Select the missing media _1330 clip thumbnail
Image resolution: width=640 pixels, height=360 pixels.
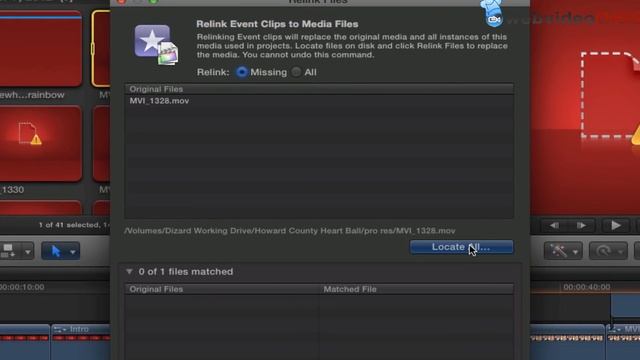40,144
